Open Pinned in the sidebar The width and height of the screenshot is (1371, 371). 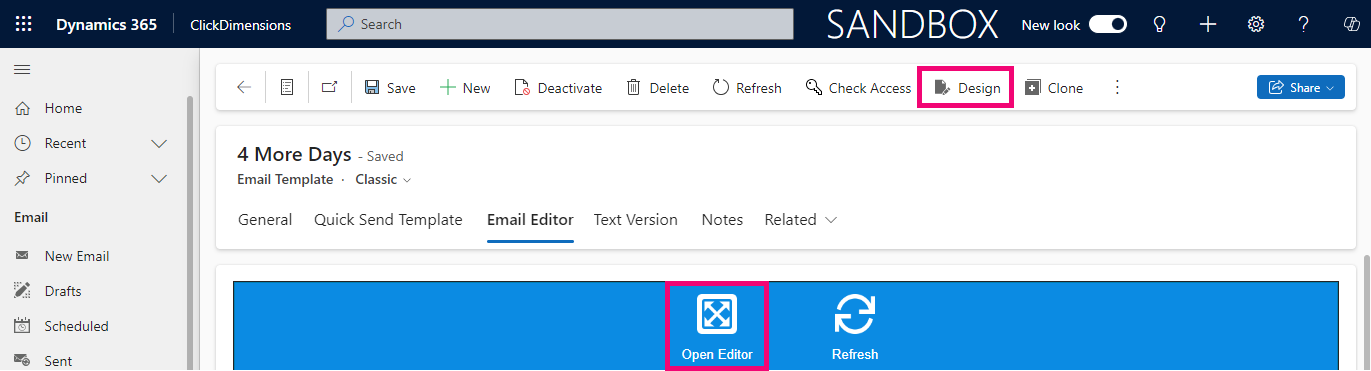[65, 178]
